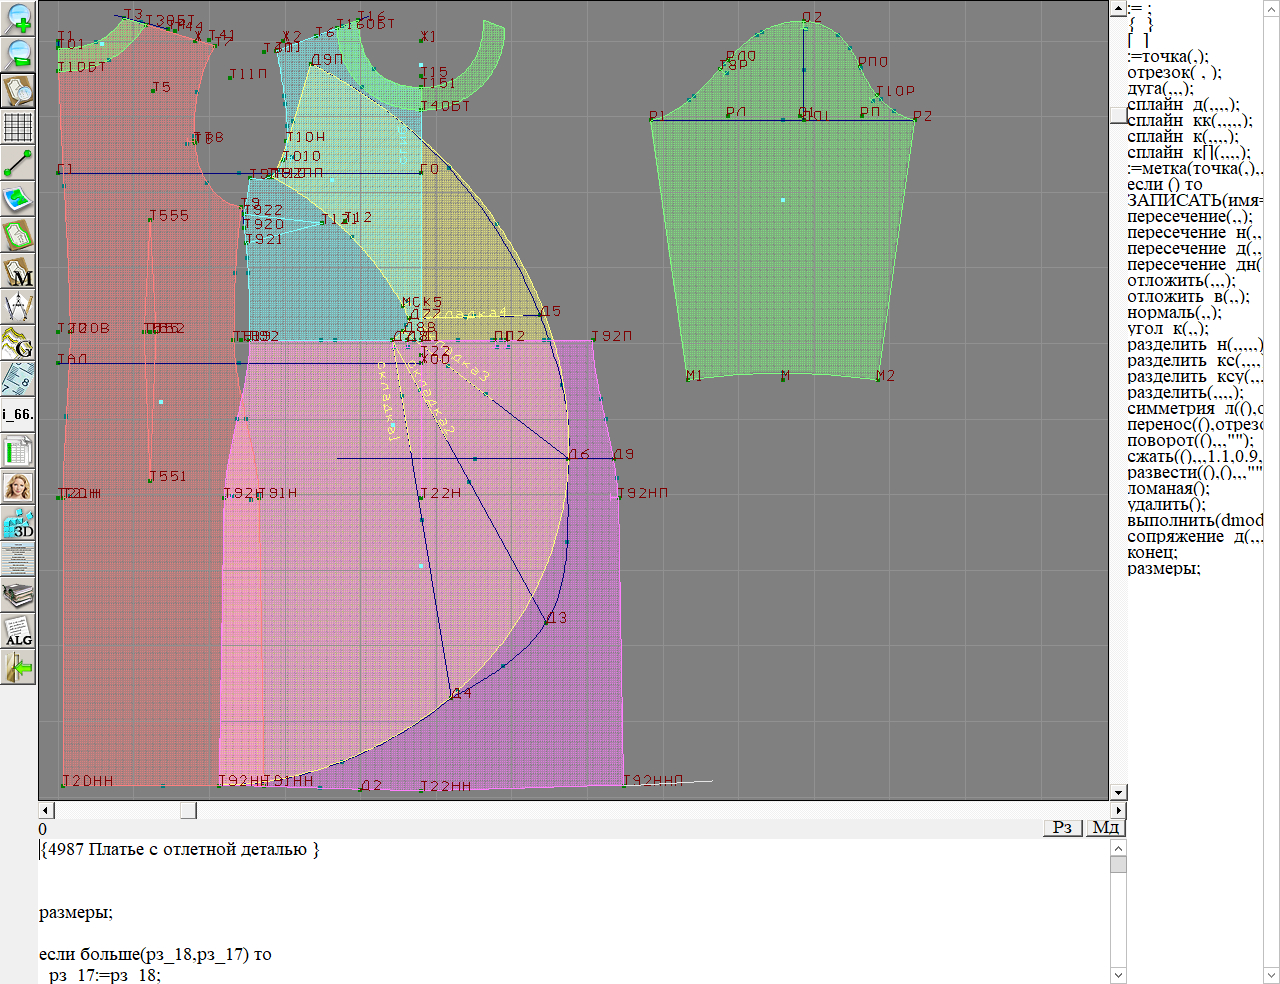Open the pattern with M icon
Screen dimensions: 1280x984
click(18, 272)
